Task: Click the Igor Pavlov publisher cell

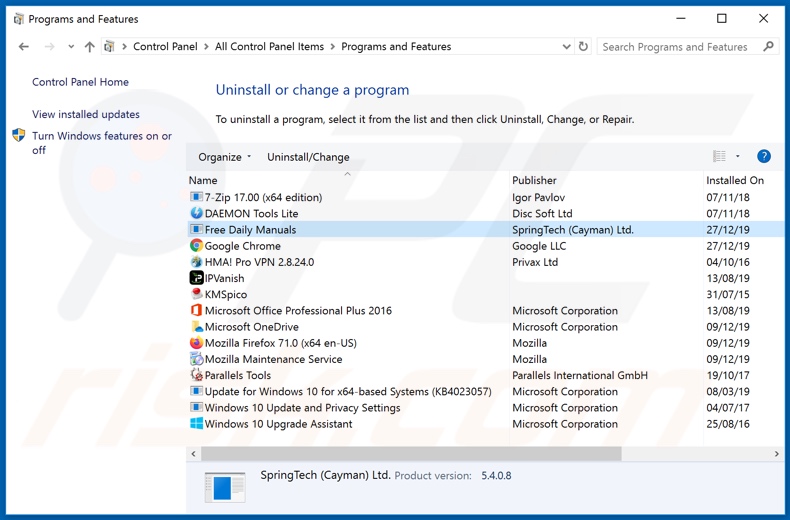Action: tap(538, 197)
